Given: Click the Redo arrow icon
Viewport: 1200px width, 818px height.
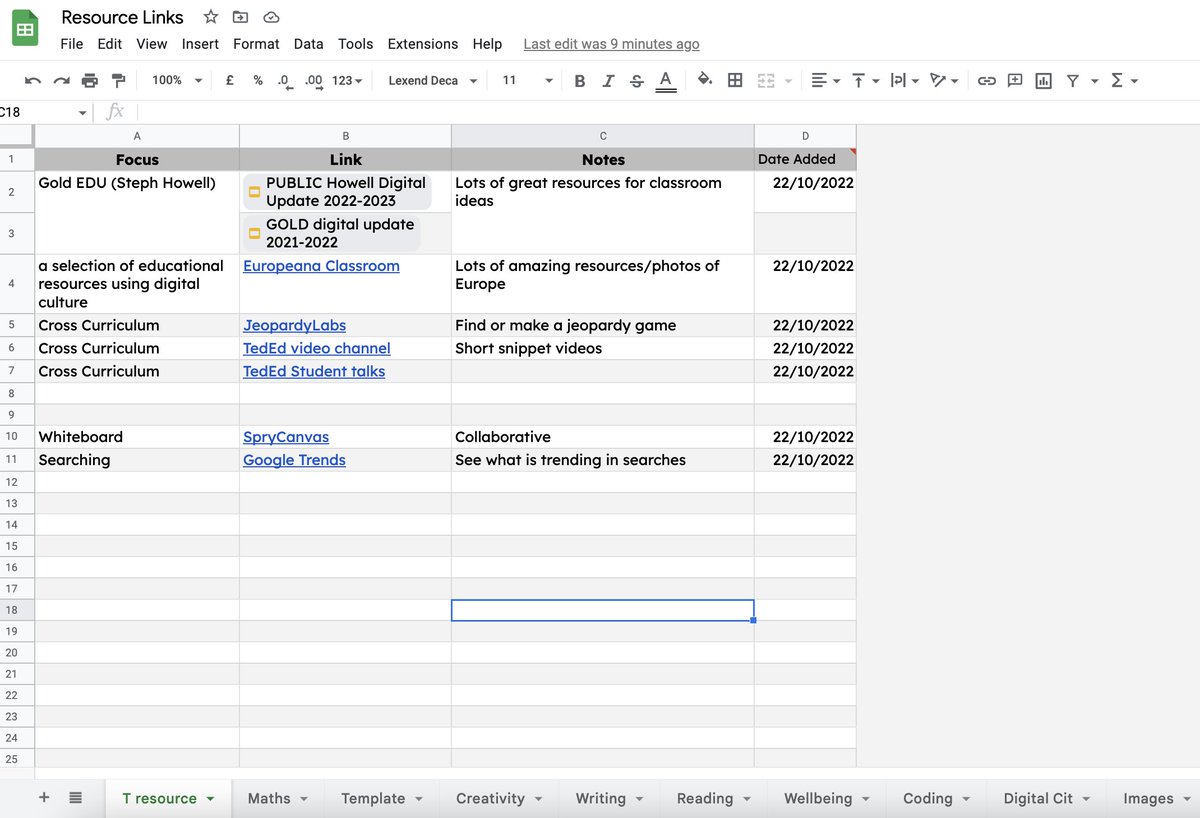Looking at the screenshot, I should pos(62,81).
